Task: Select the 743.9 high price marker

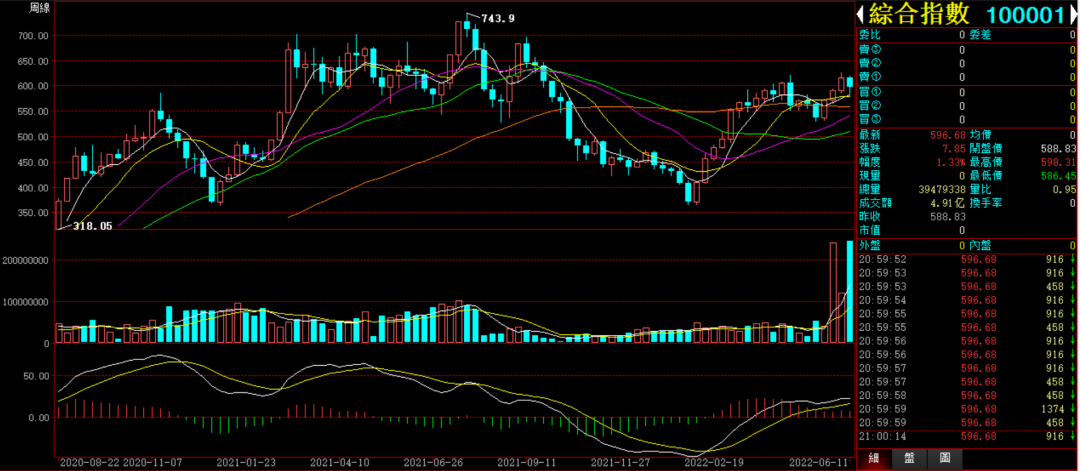Action: click(x=498, y=19)
